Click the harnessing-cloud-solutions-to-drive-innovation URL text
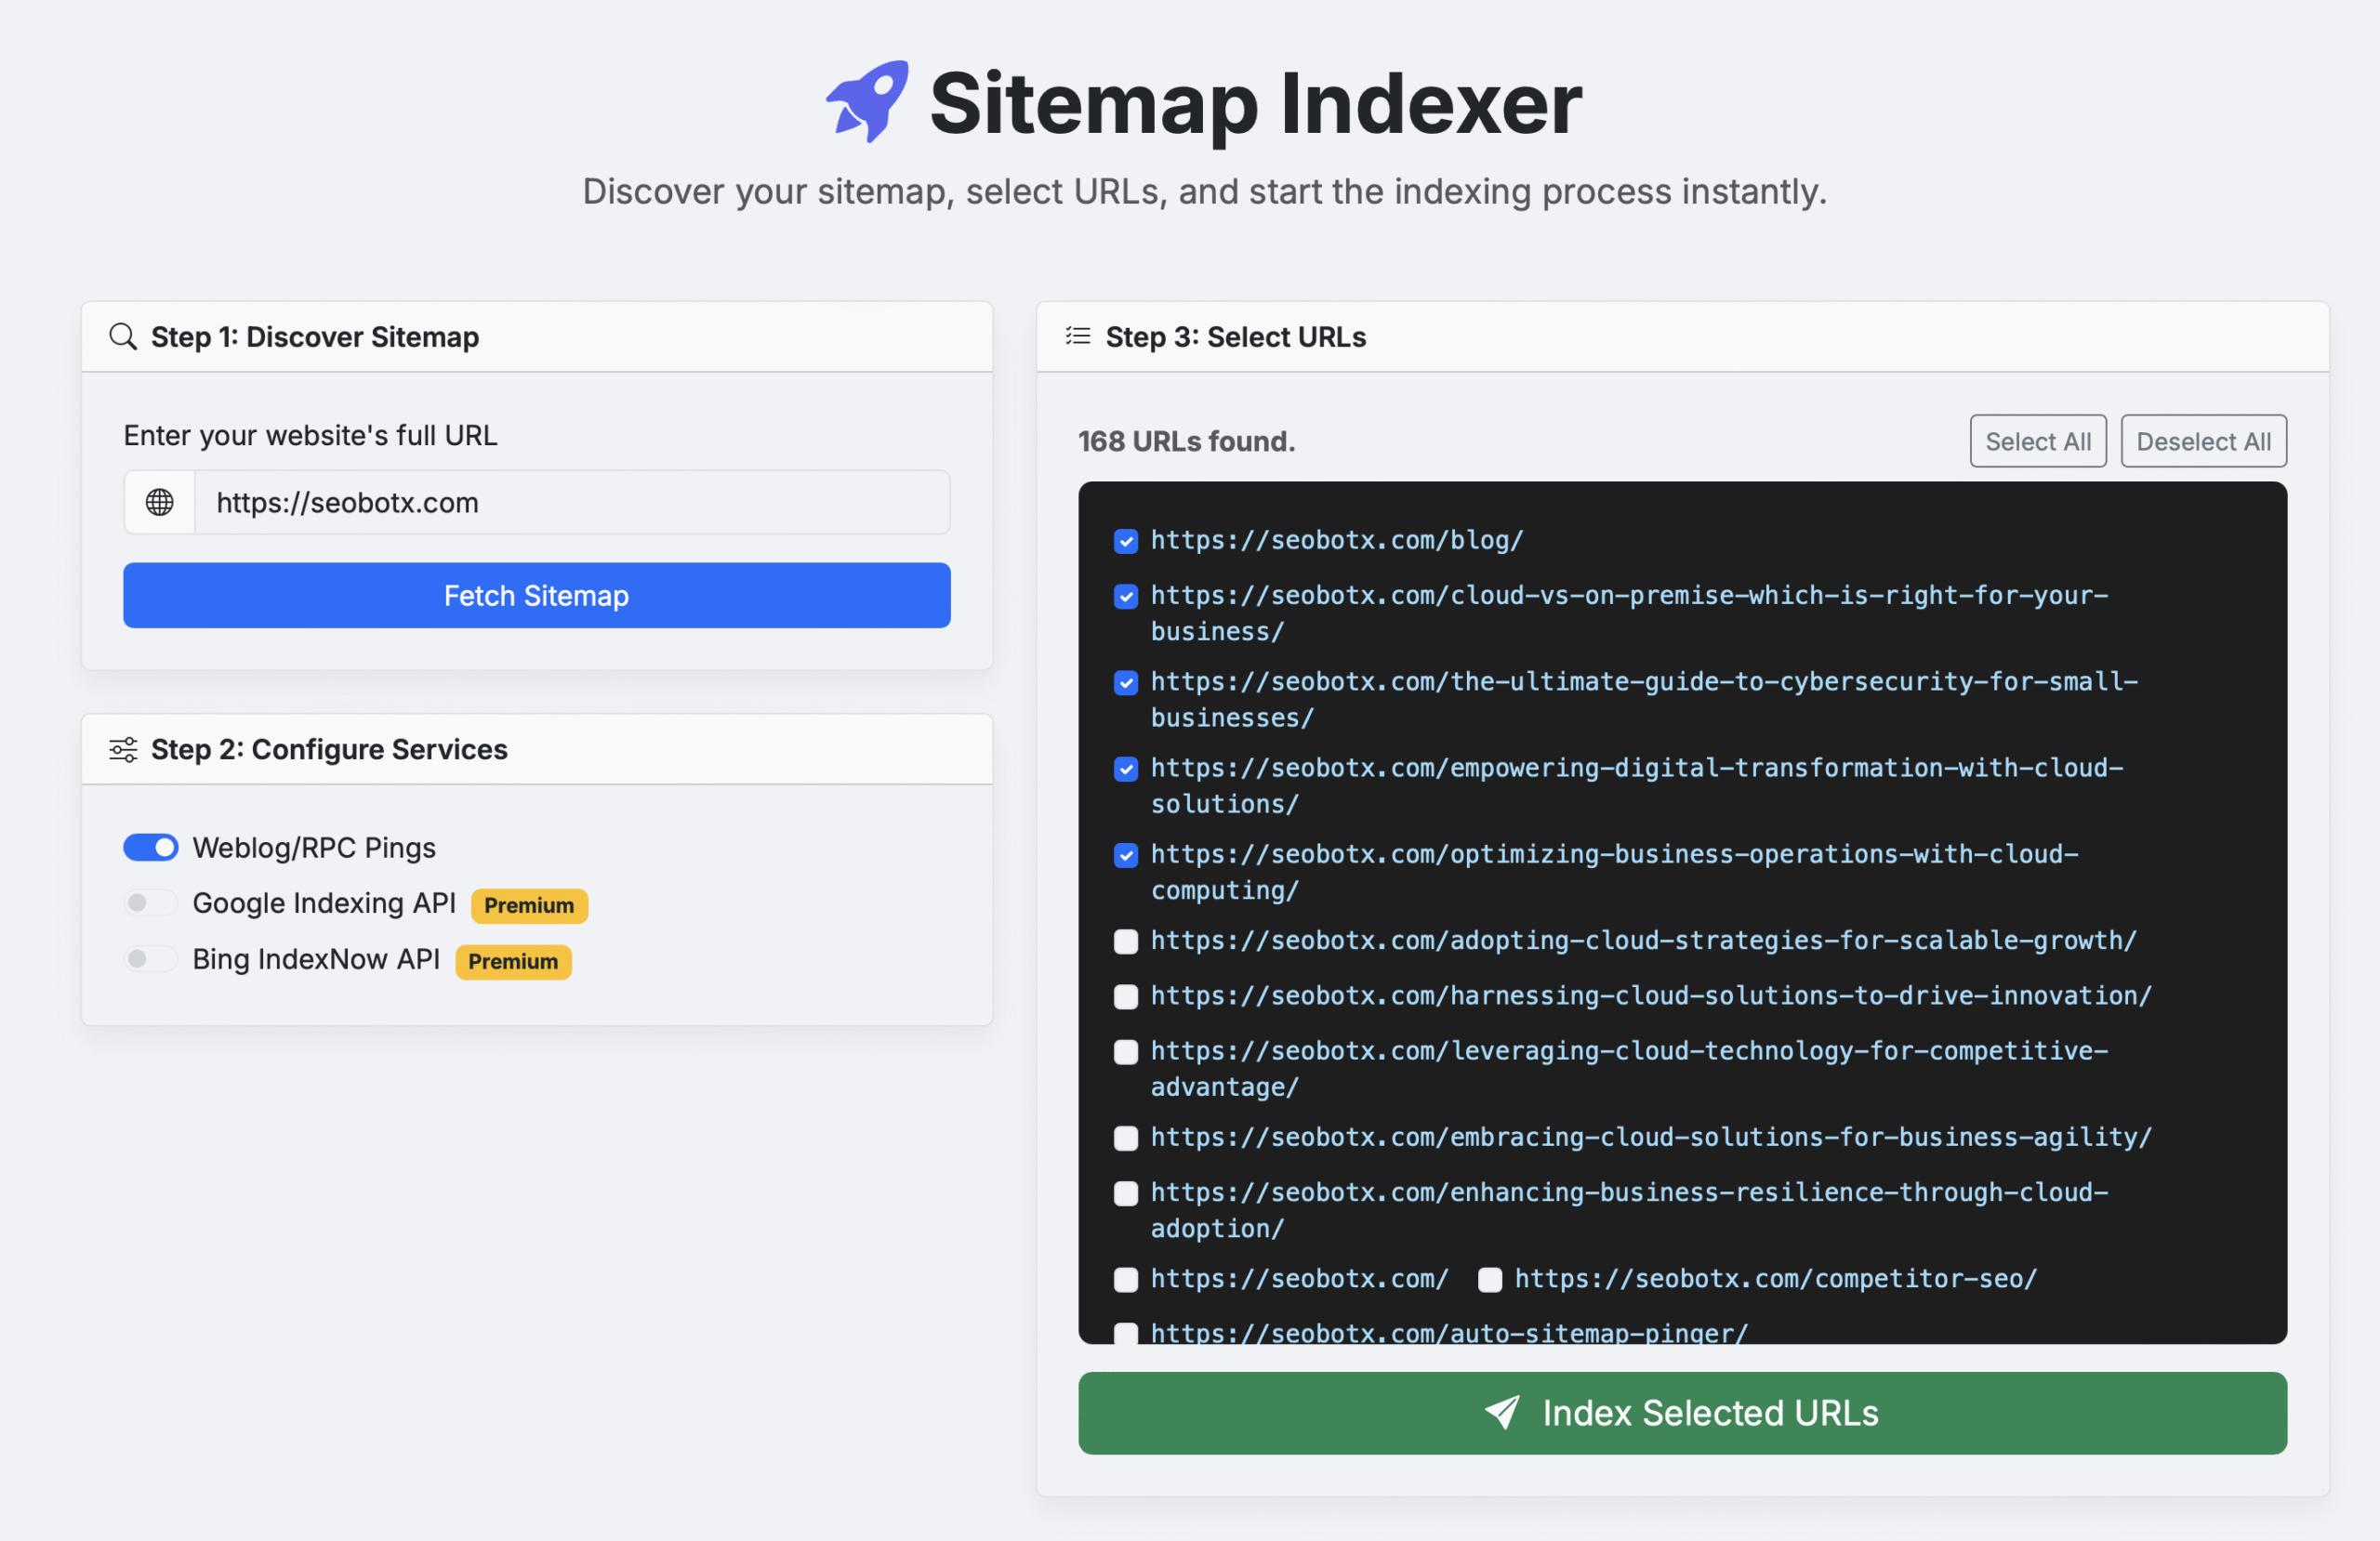Screen dimensions: 2380x1541 (x=1651, y=995)
